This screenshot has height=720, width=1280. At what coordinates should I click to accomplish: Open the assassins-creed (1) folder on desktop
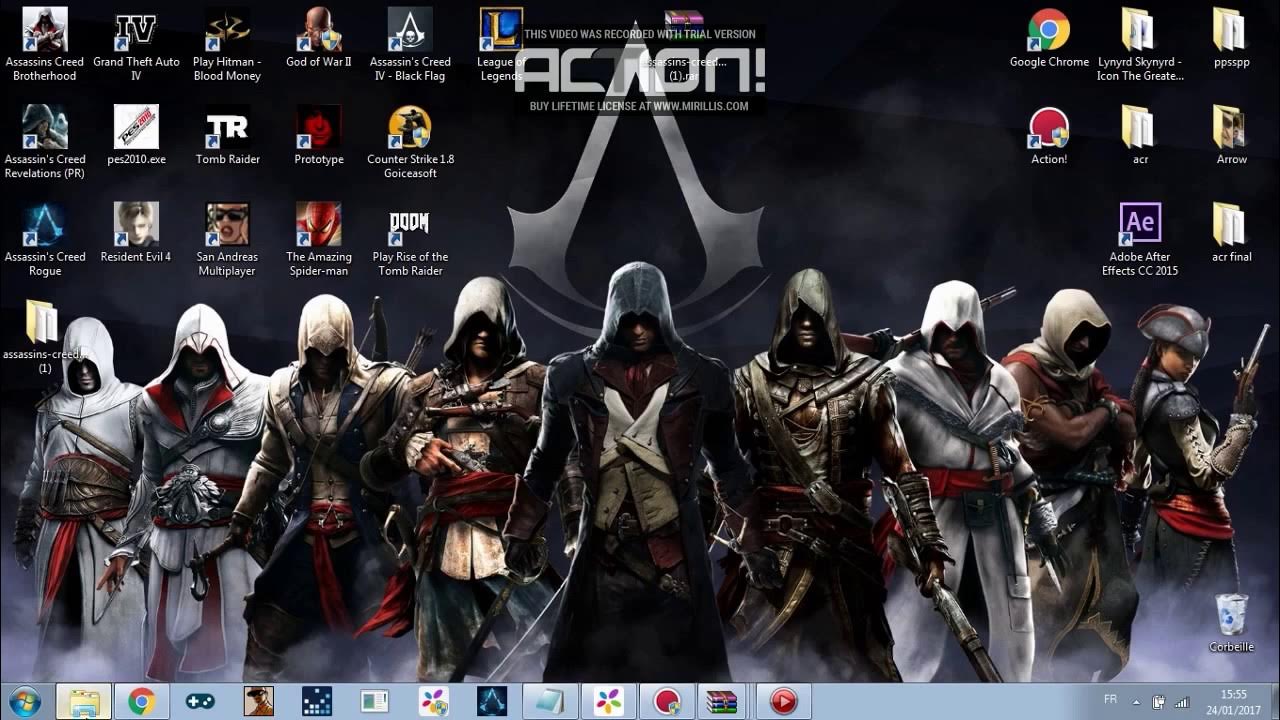click(x=45, y=337)
